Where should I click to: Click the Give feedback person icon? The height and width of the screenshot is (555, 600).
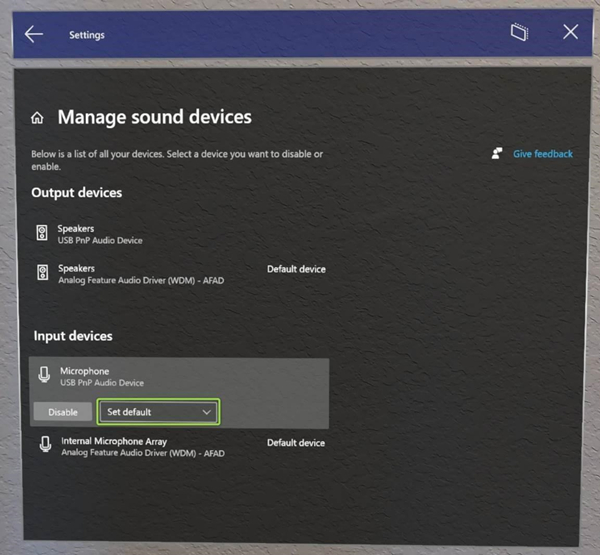coord(497,154)
